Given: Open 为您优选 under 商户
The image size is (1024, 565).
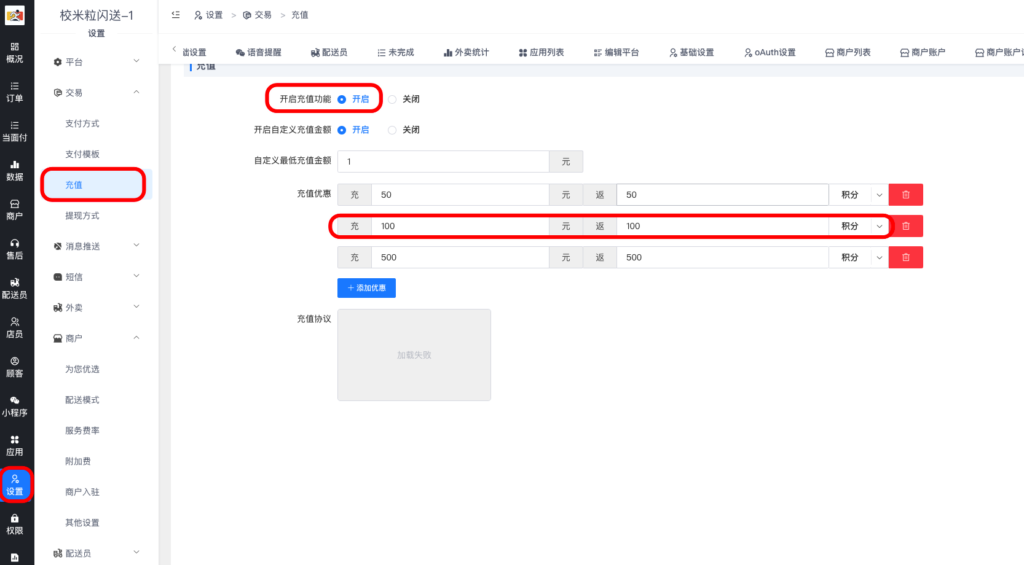Looking at the screenshot, I should 82,369.
